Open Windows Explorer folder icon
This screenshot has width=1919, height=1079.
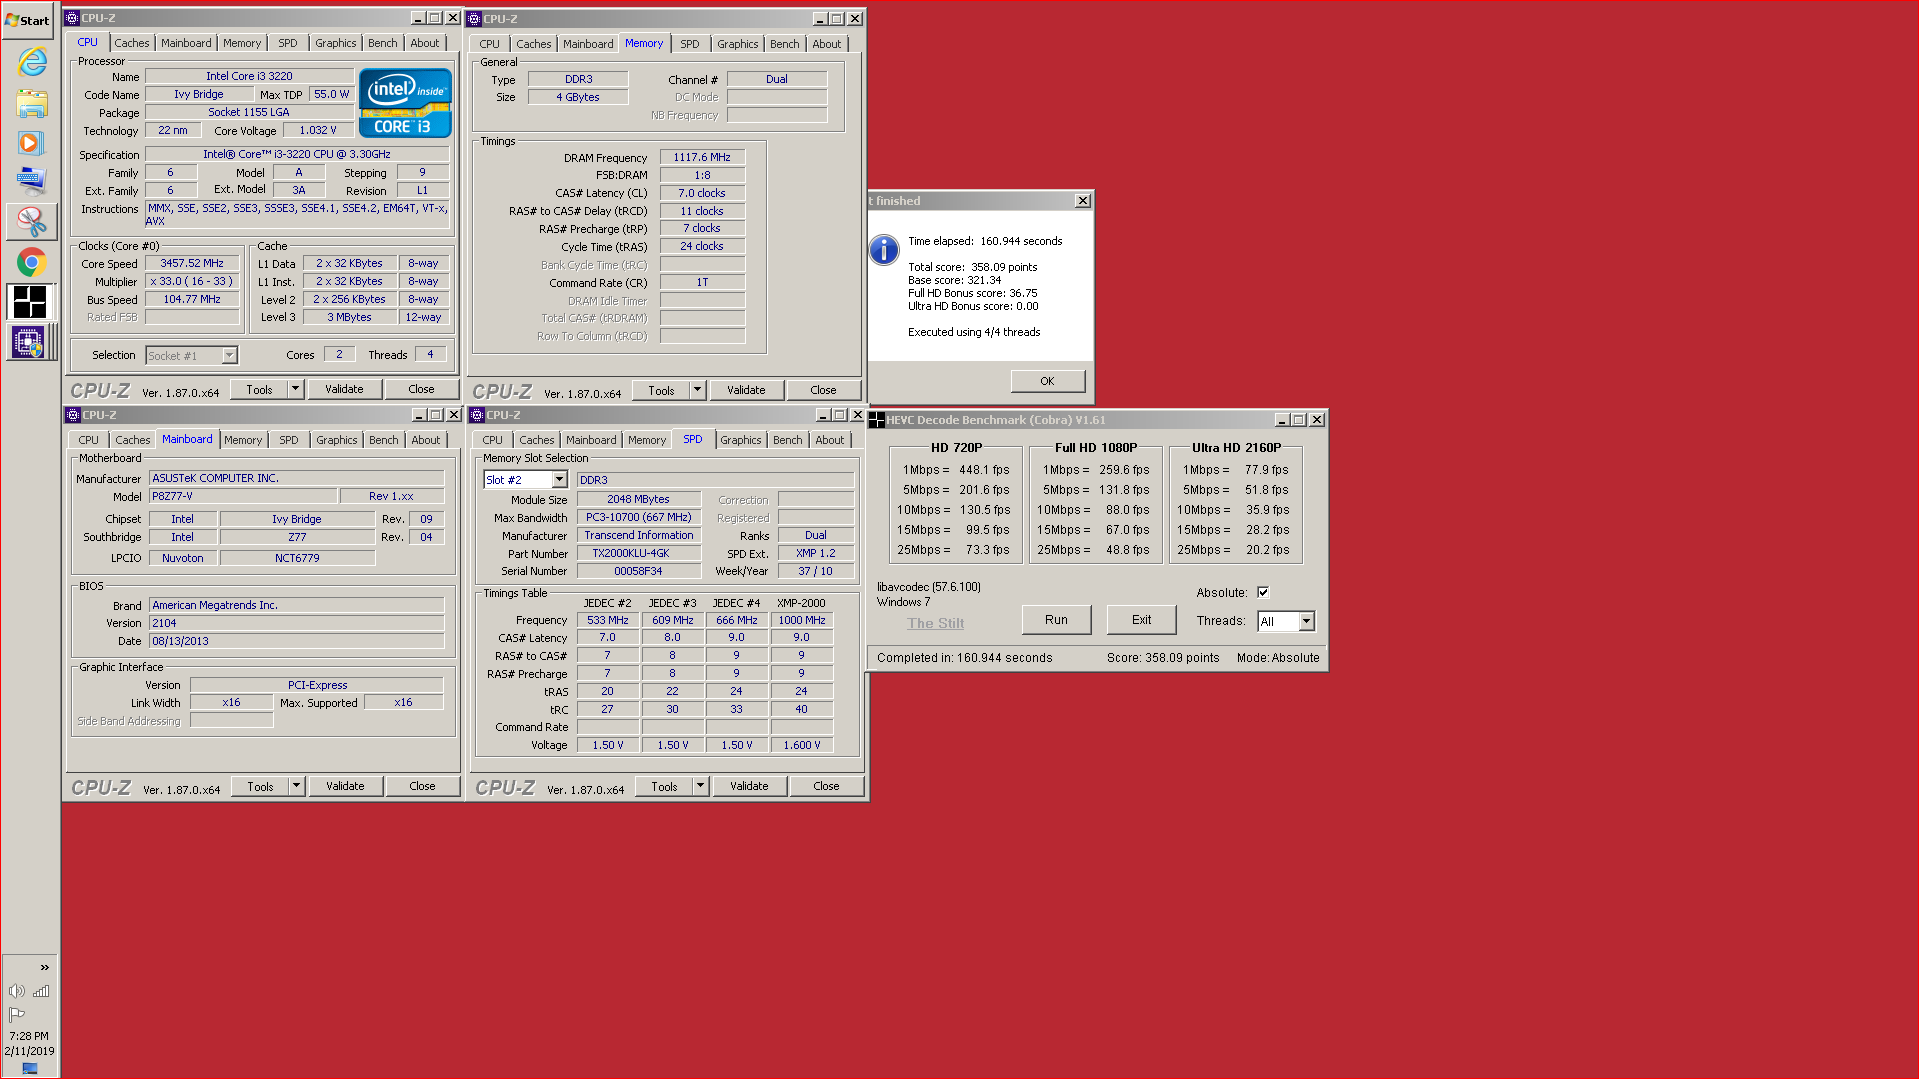[x=32, y=103]
